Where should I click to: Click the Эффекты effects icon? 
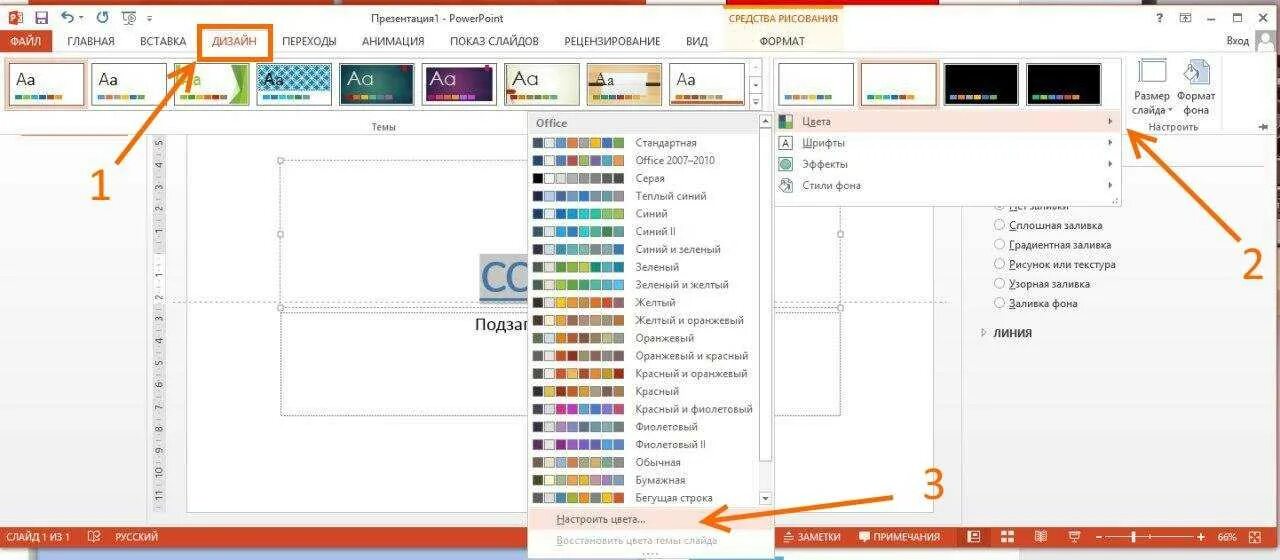[786, 164]
